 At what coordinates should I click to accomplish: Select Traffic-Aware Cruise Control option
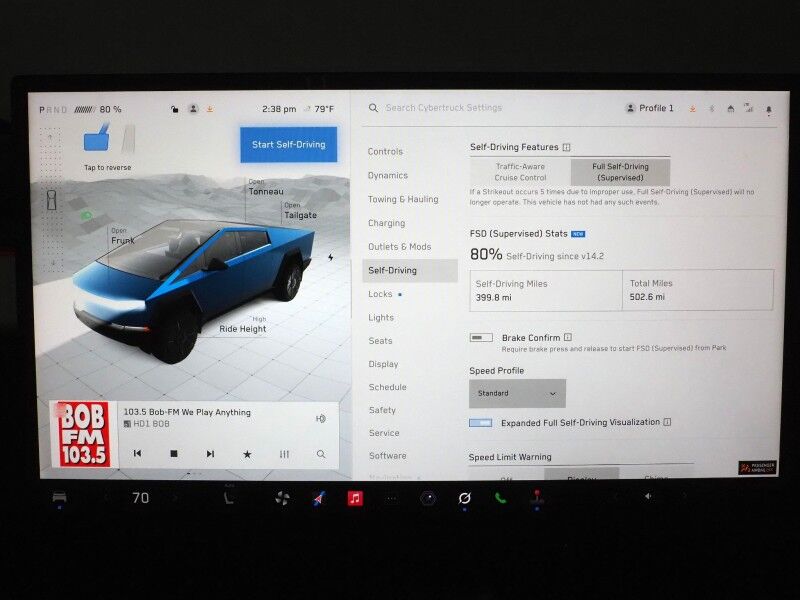pyautogui.click(x=520, y=172)
